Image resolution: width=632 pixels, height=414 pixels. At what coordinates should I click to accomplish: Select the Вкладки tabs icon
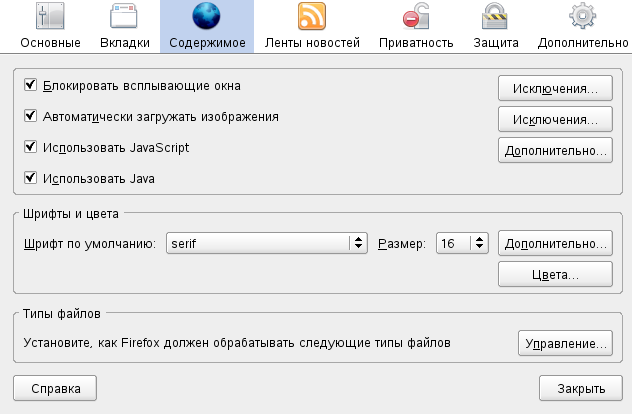[x=125, y=17]
